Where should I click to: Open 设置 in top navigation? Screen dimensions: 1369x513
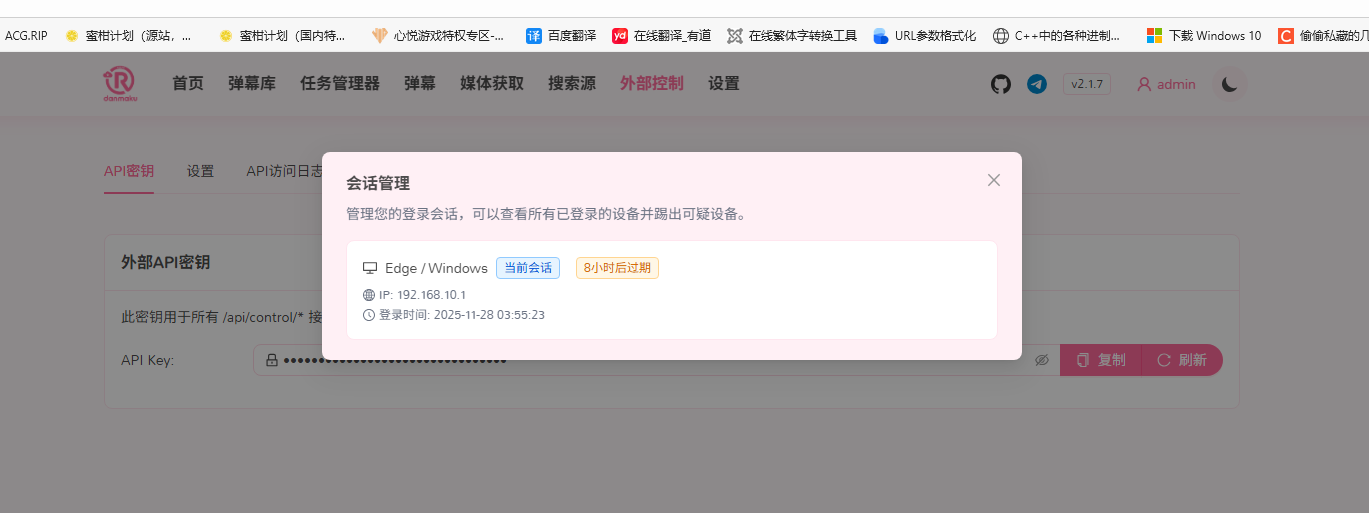[724, 84]
